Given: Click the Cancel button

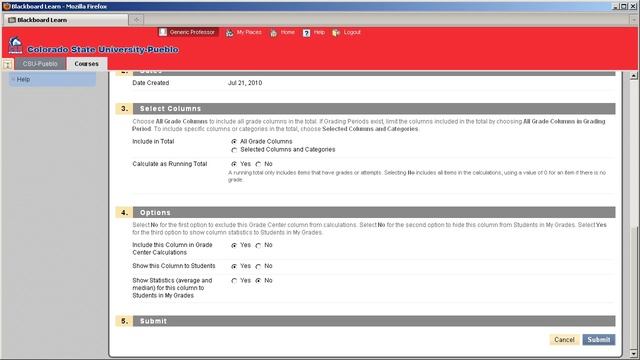Looking at the screenshot, I should pyautogui.click(x=564, y=340).
